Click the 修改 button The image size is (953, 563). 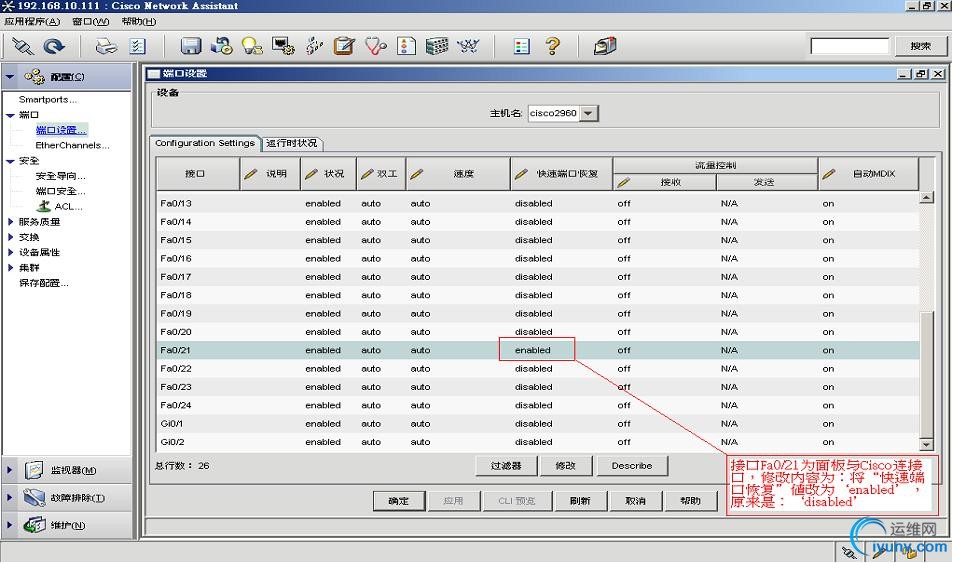coord(565,465)
